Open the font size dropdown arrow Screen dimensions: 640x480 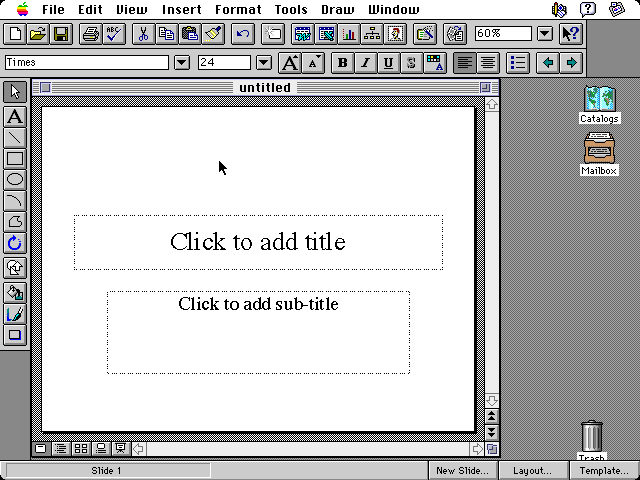(x=264, y=63)
